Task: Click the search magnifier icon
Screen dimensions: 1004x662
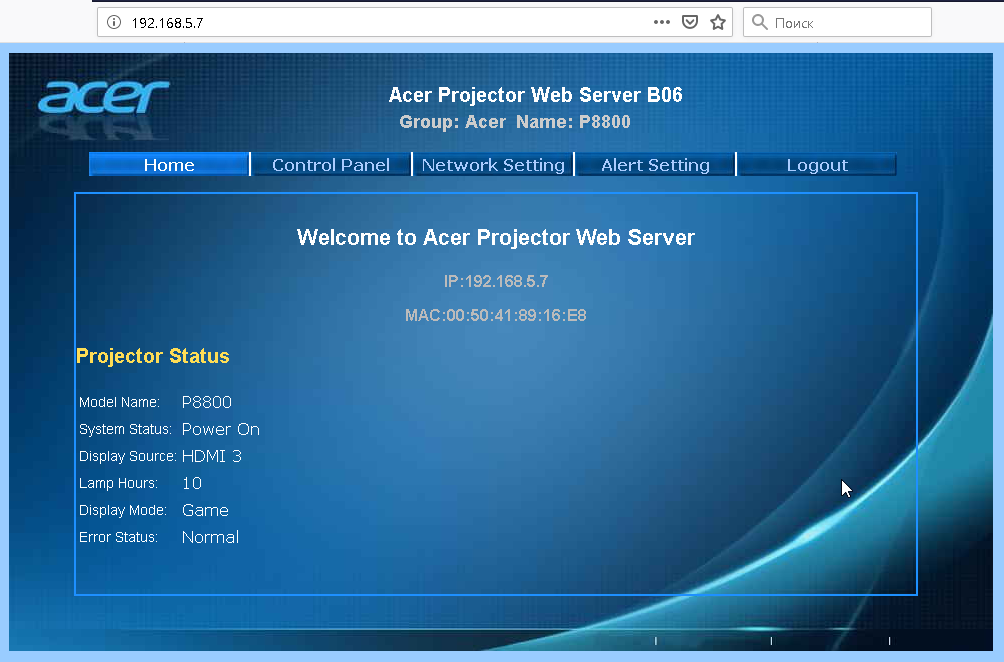Action: [x=759, y=22]
